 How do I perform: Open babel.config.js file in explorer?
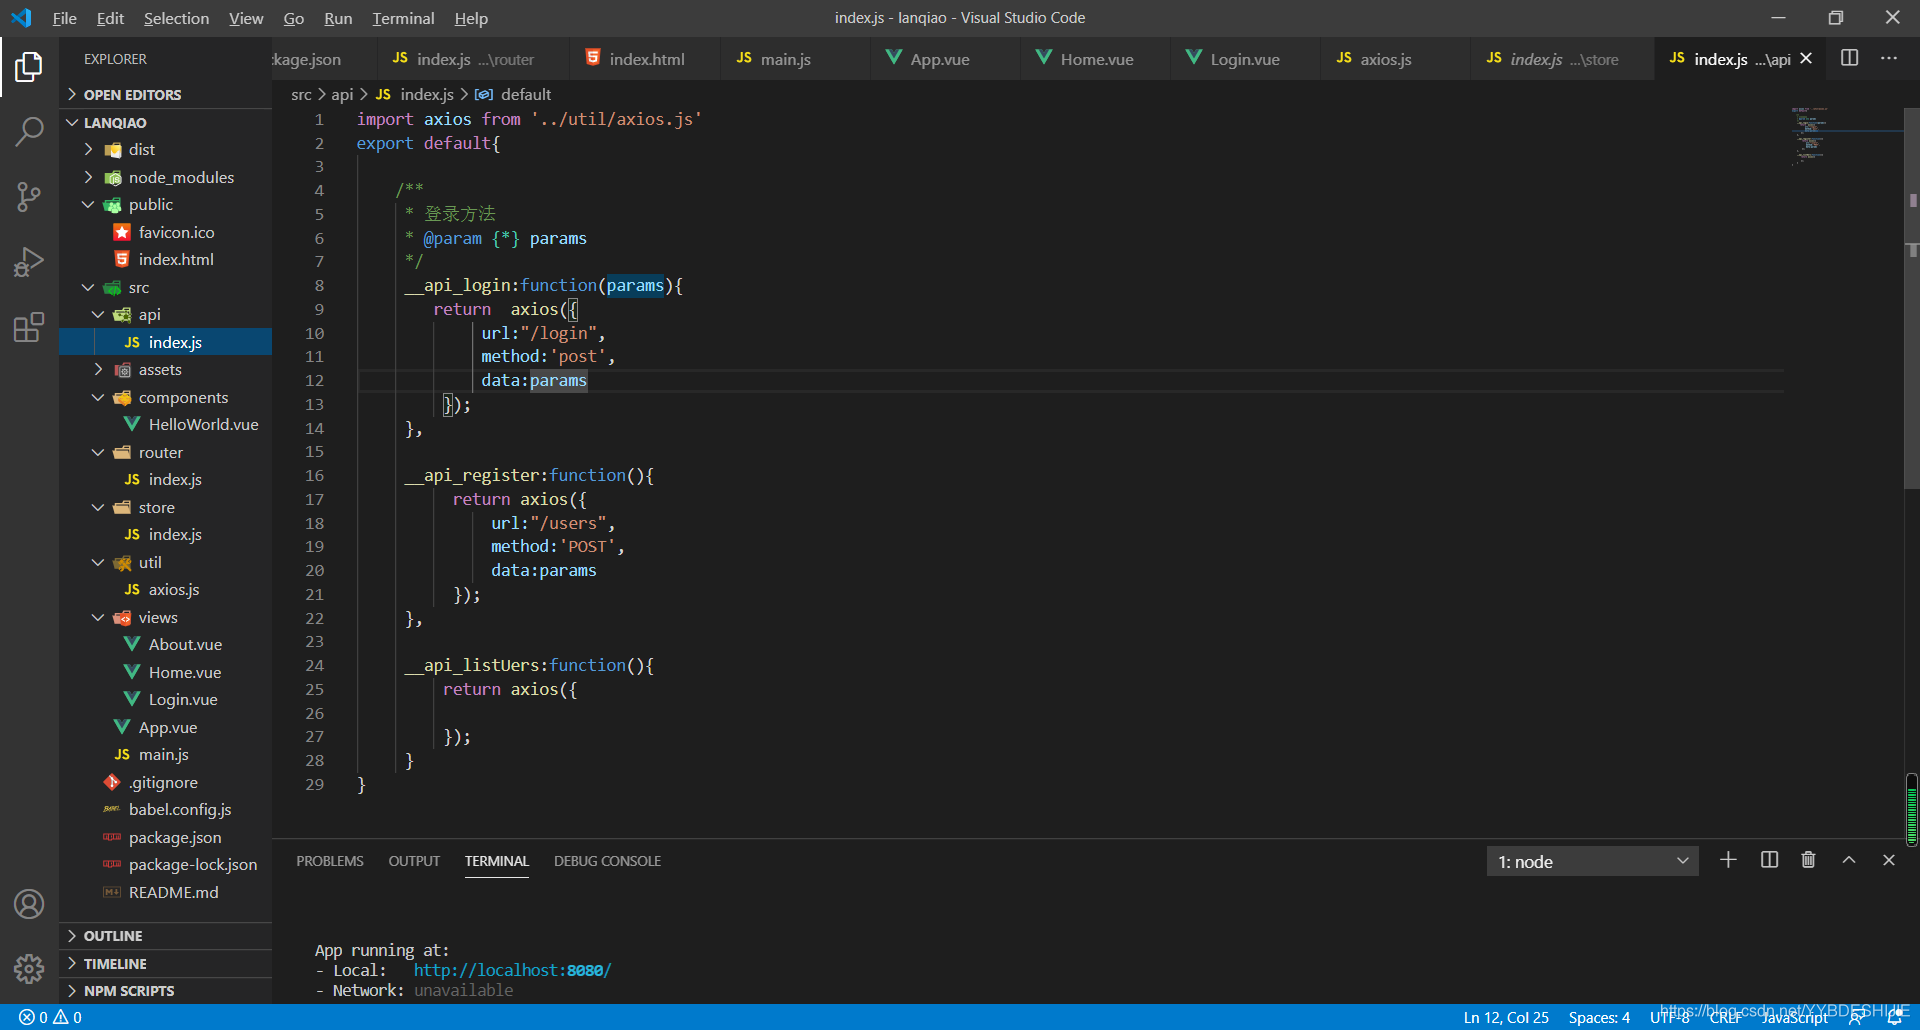(180, 809)
